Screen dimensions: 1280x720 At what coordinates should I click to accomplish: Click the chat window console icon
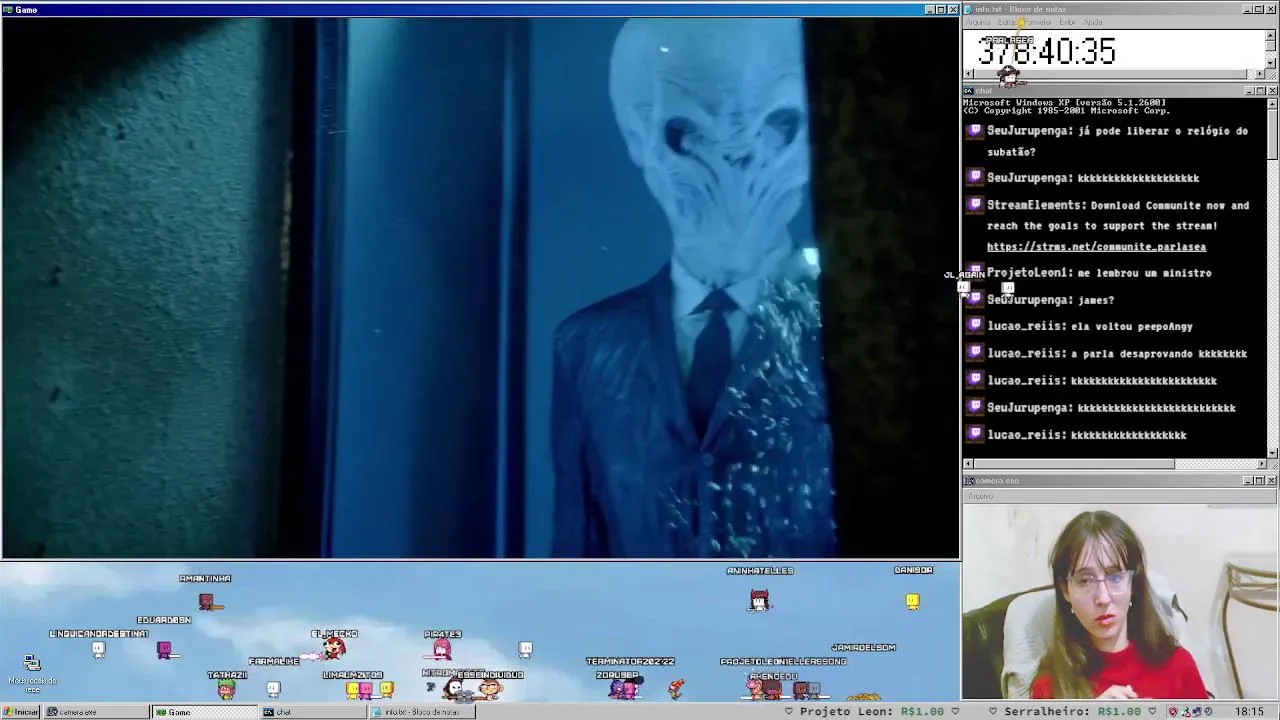point(969,91)
